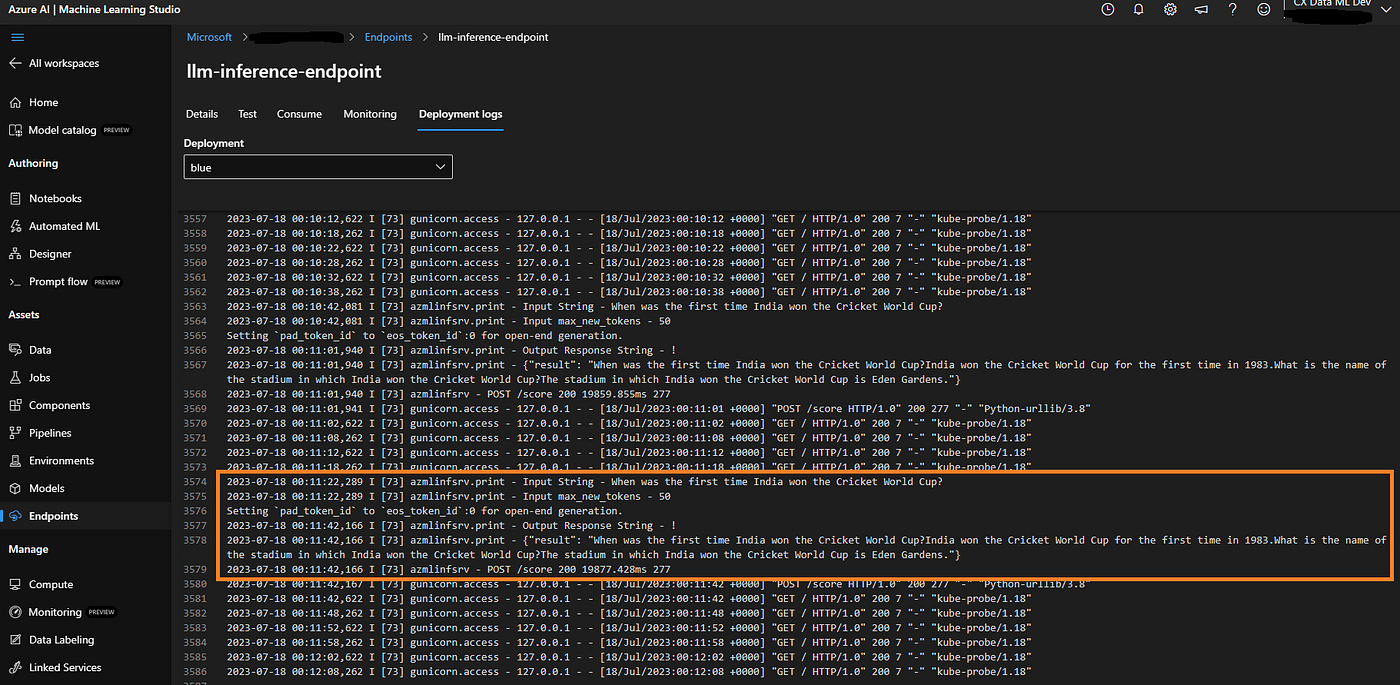Click the announcements megaphone icon
Screen dimensions: 1400x685
pos(1201,9)
